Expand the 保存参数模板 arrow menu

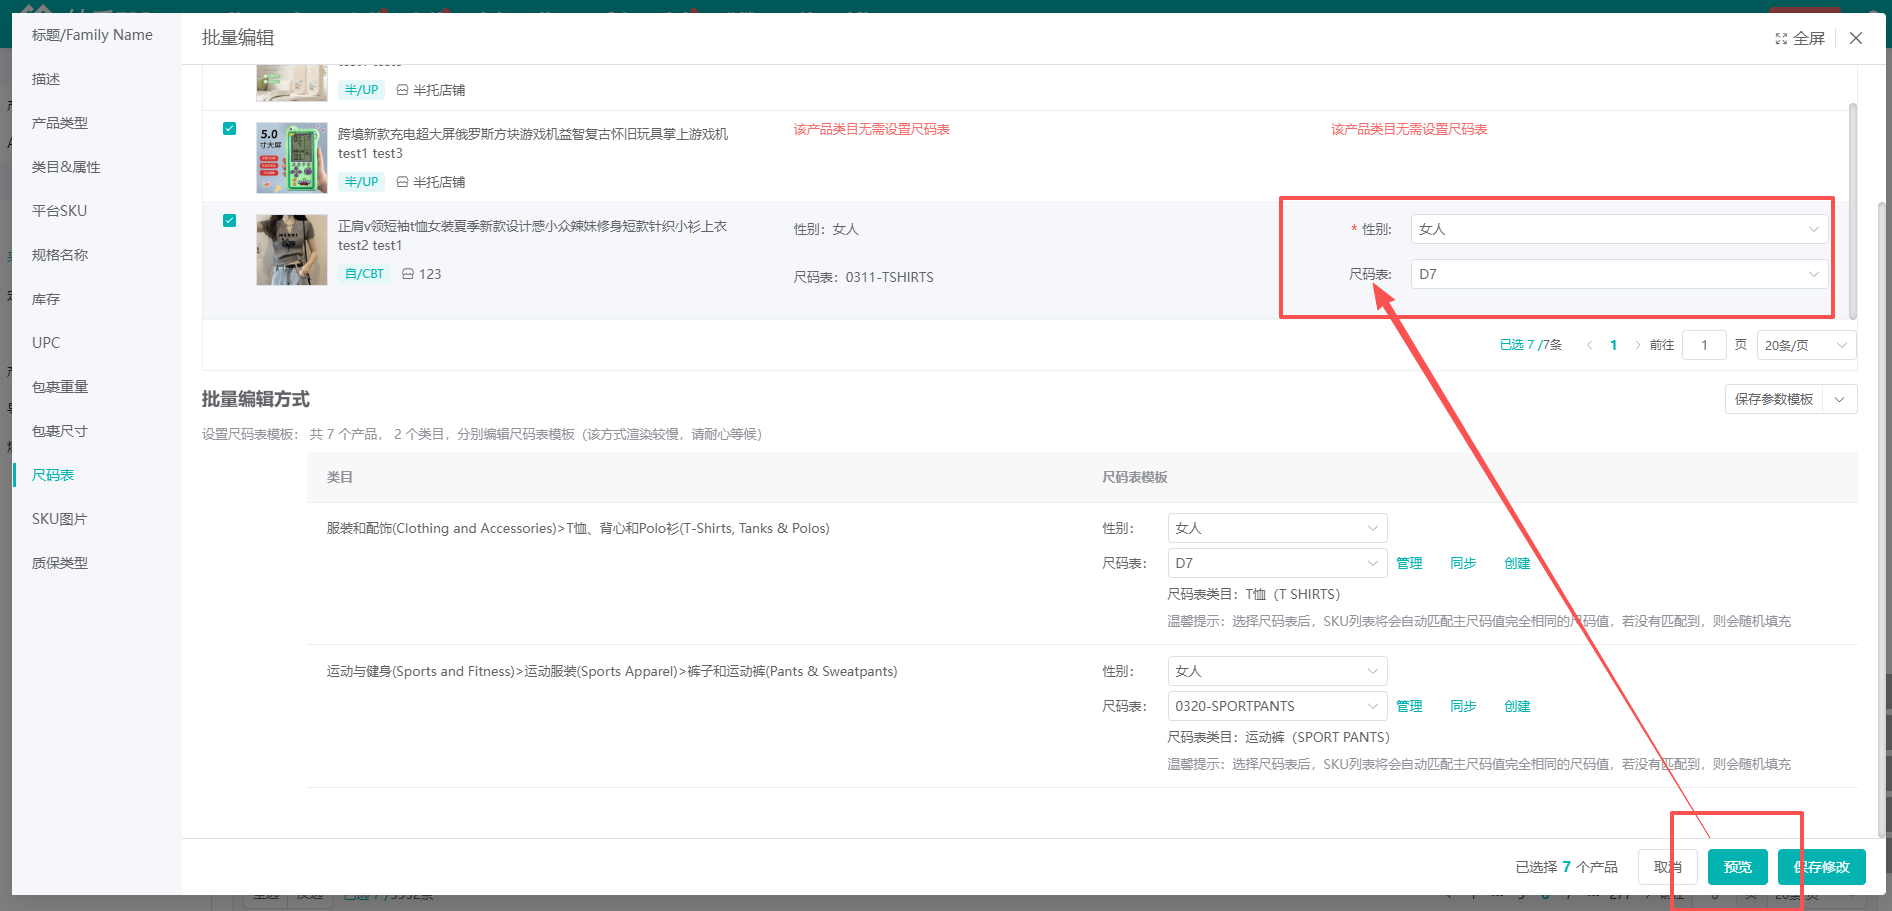click(x=1840, y=399)
